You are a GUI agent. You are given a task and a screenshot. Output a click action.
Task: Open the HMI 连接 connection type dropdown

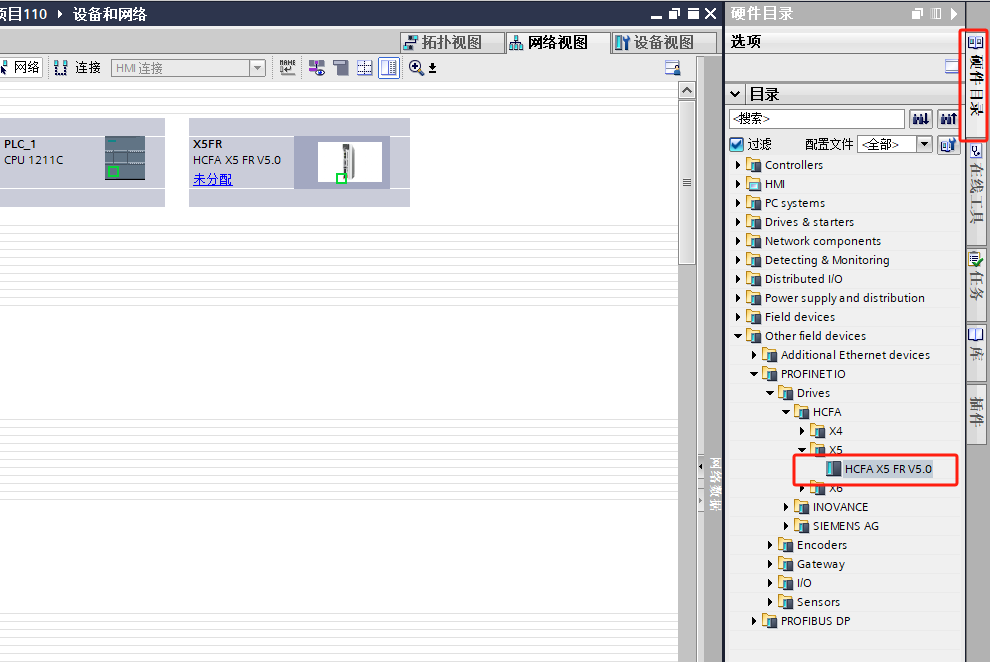click(257, 68)
